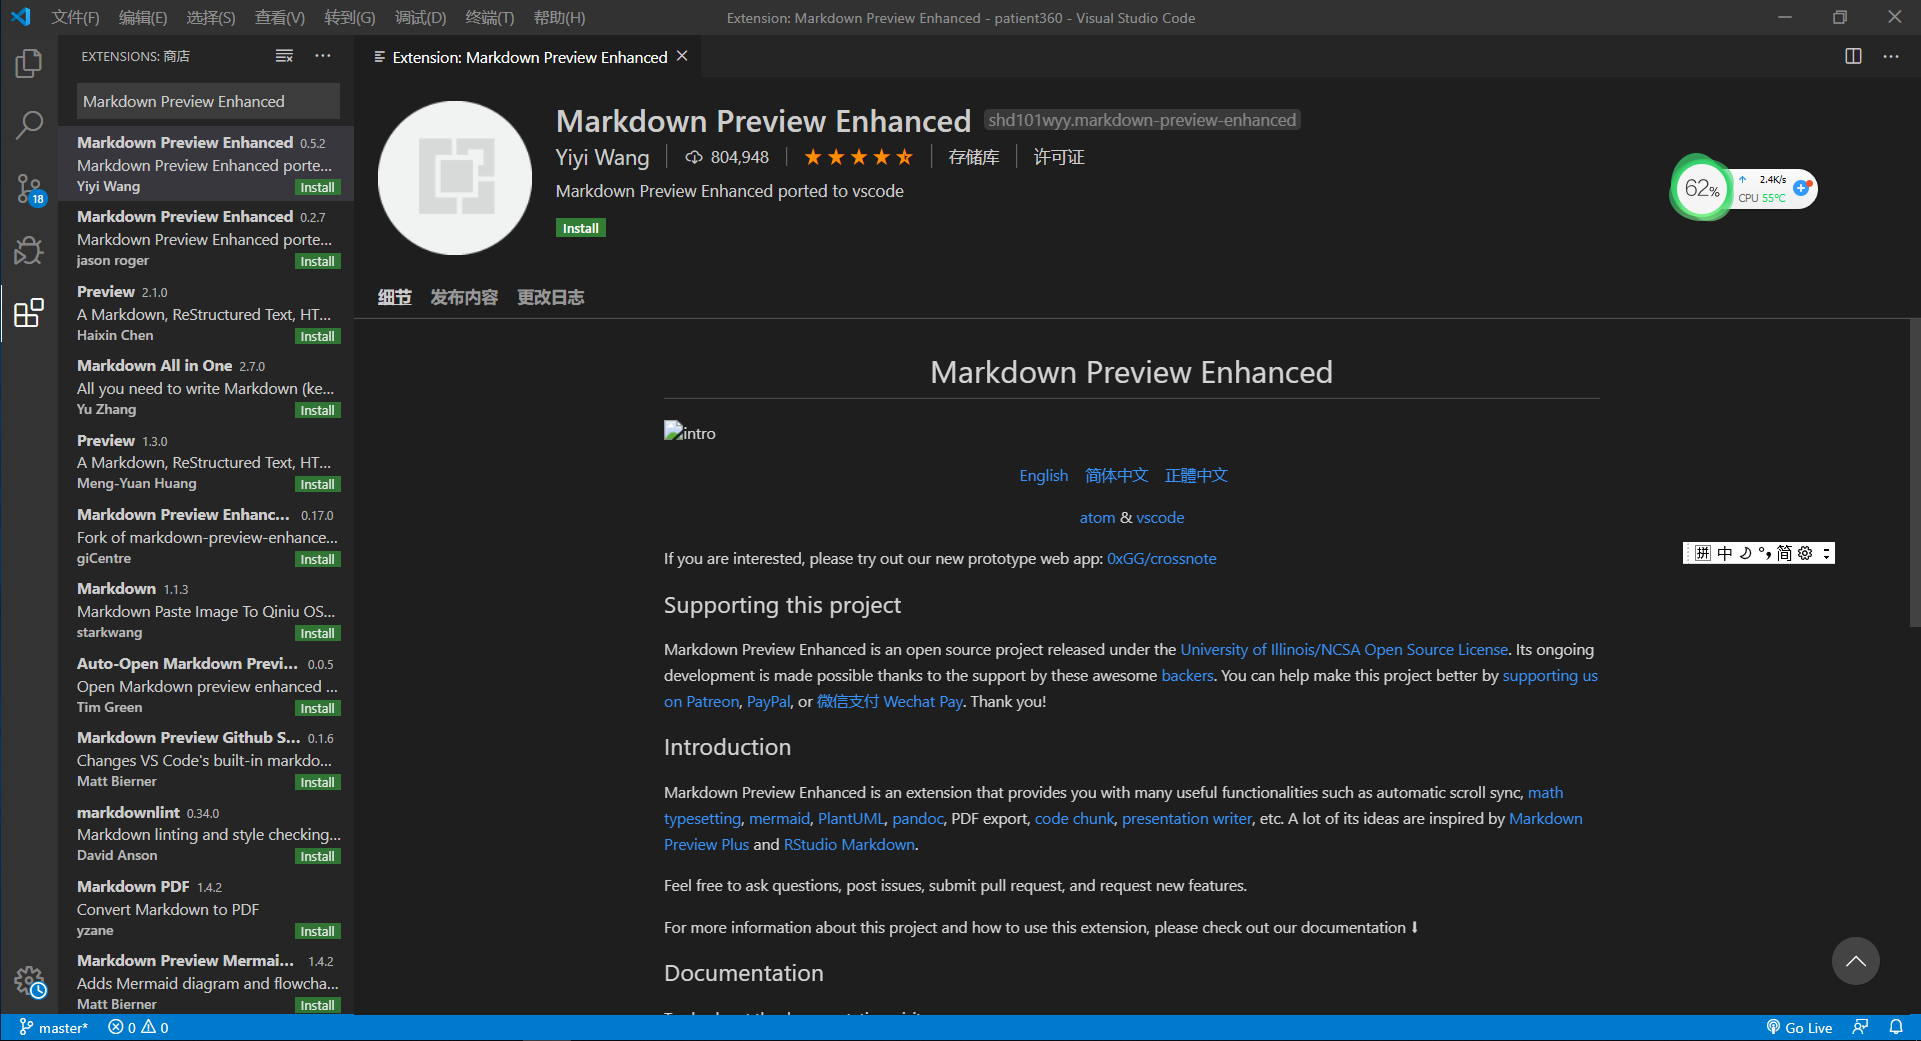The height and width of the screenshot is (1041, 1921).
Task: Click the 62% CPU monitor widget
Action: (x=1701, y=188)
